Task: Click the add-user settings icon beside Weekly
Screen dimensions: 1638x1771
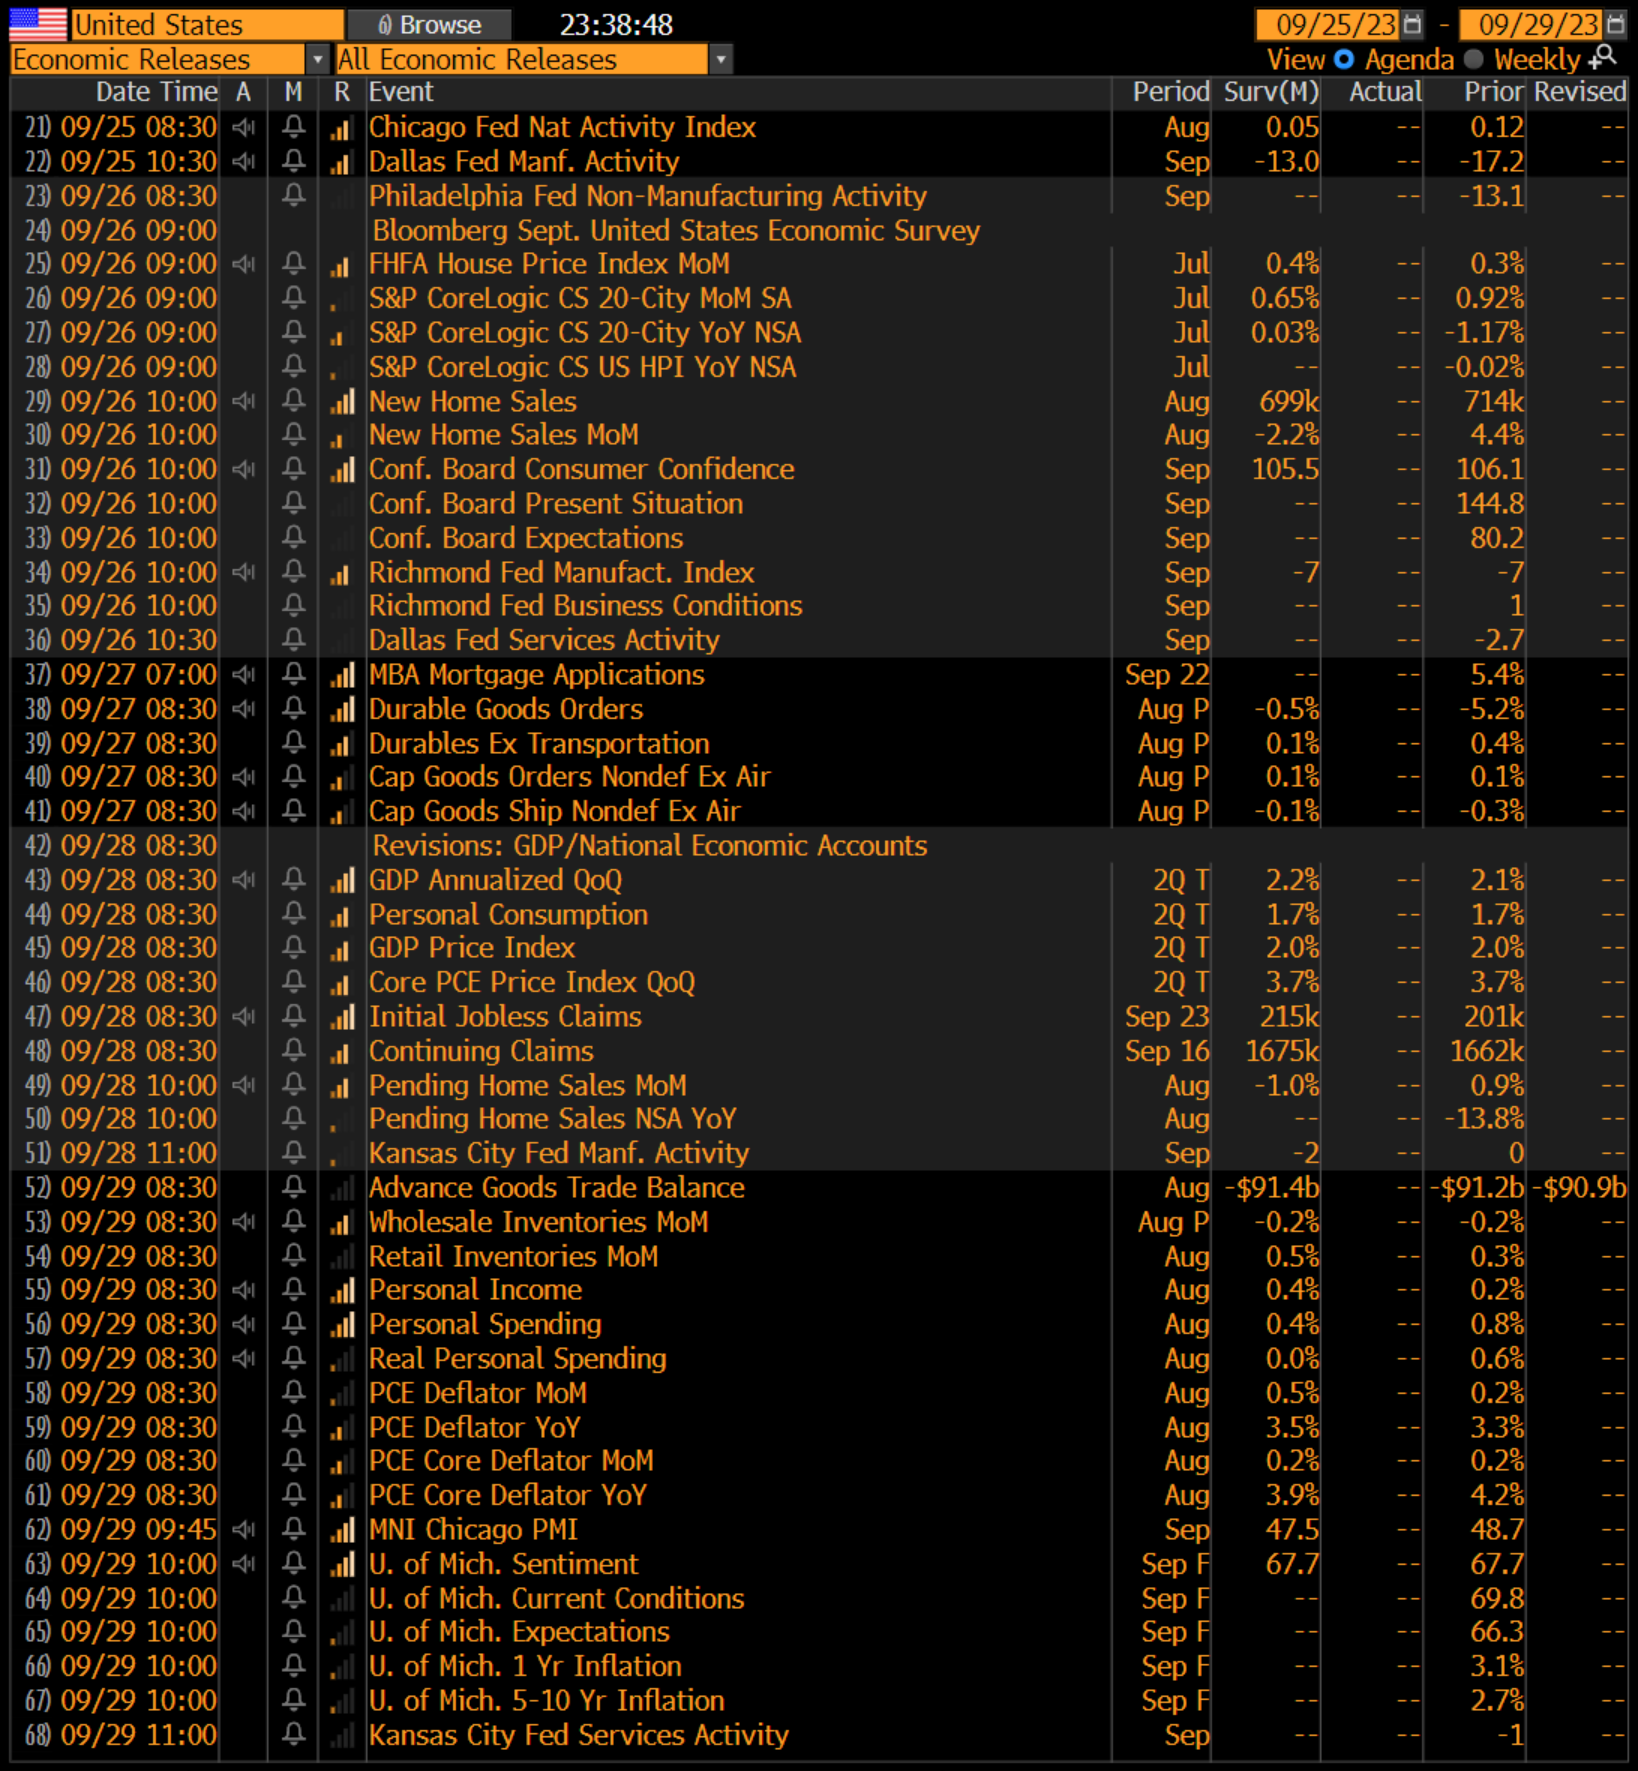Action: pyautogui.click(x=1603, y=57)
